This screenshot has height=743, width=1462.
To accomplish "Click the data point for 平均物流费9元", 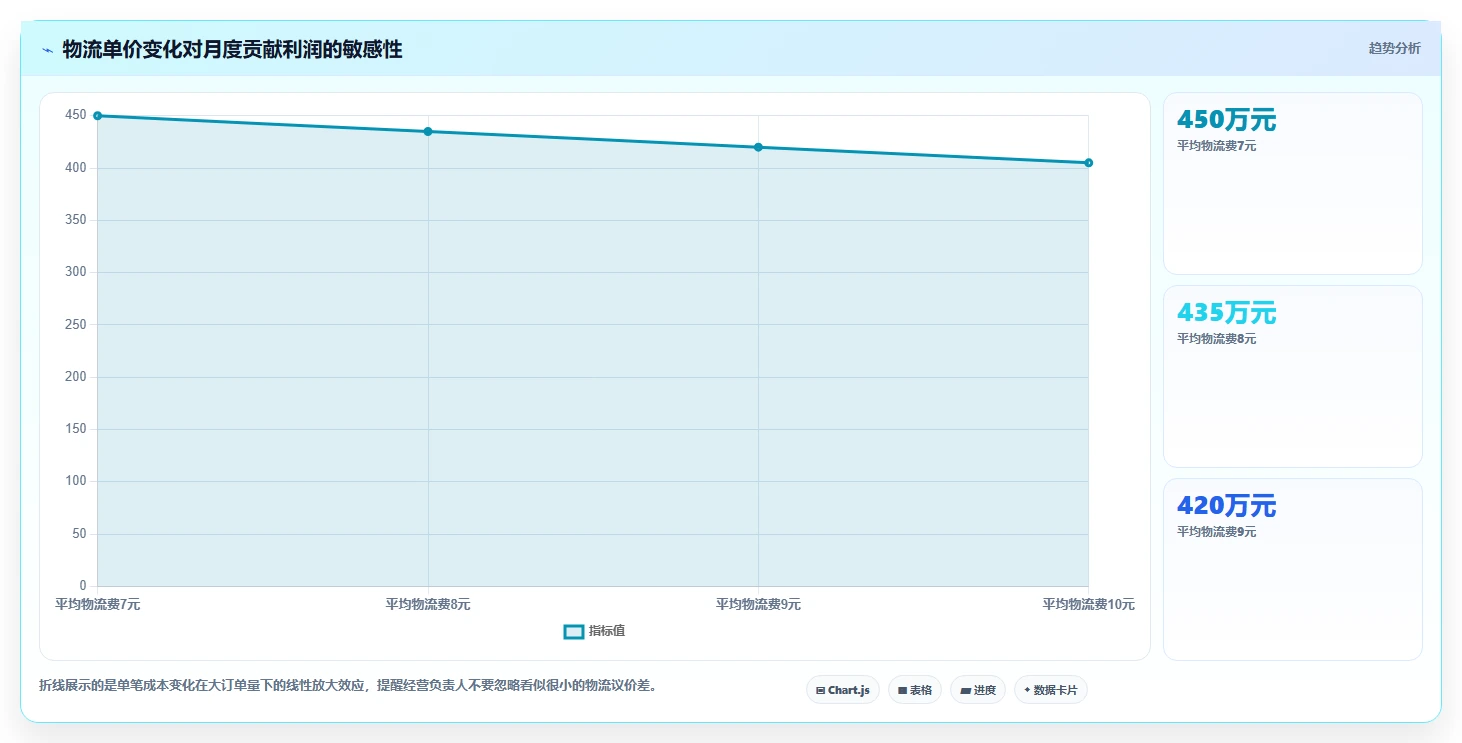I will coord(758,147).
